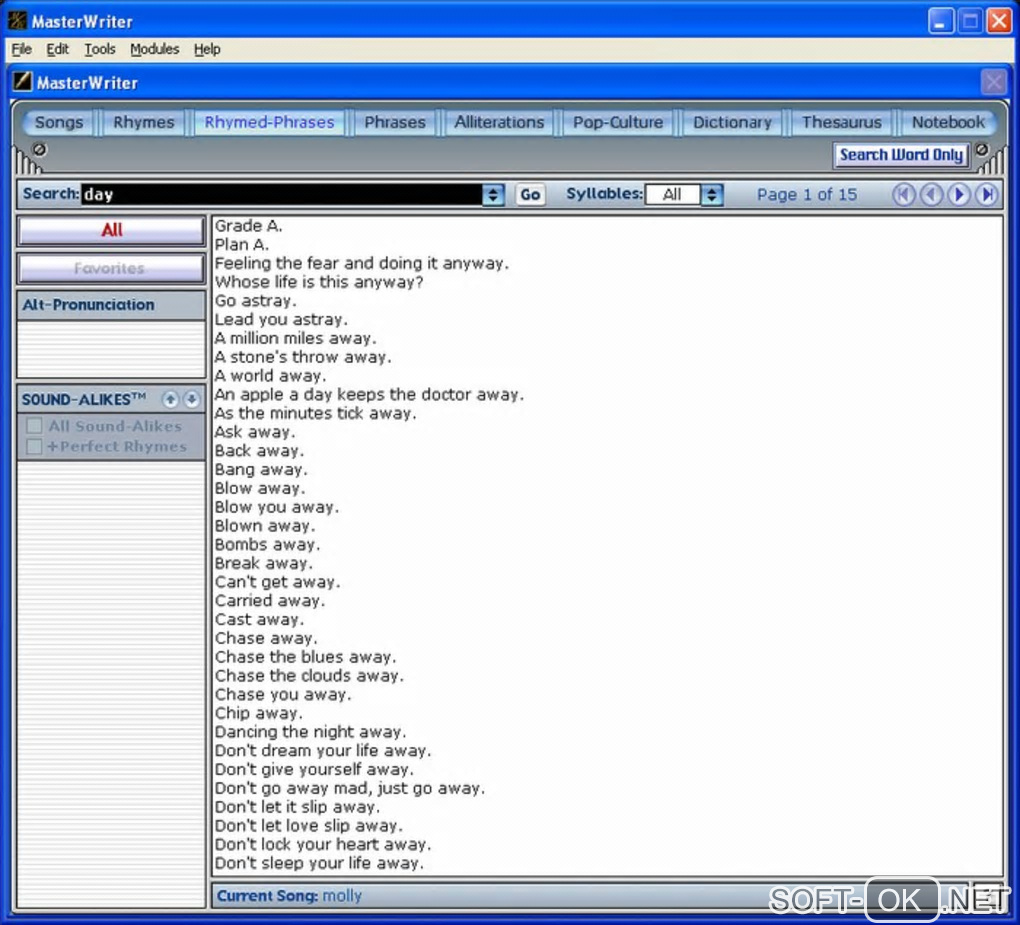The width and height of the screenshot is (1020, 925).
Task: Click the Sound-Alikes up arrow icon
Action: tap(170, 399)
